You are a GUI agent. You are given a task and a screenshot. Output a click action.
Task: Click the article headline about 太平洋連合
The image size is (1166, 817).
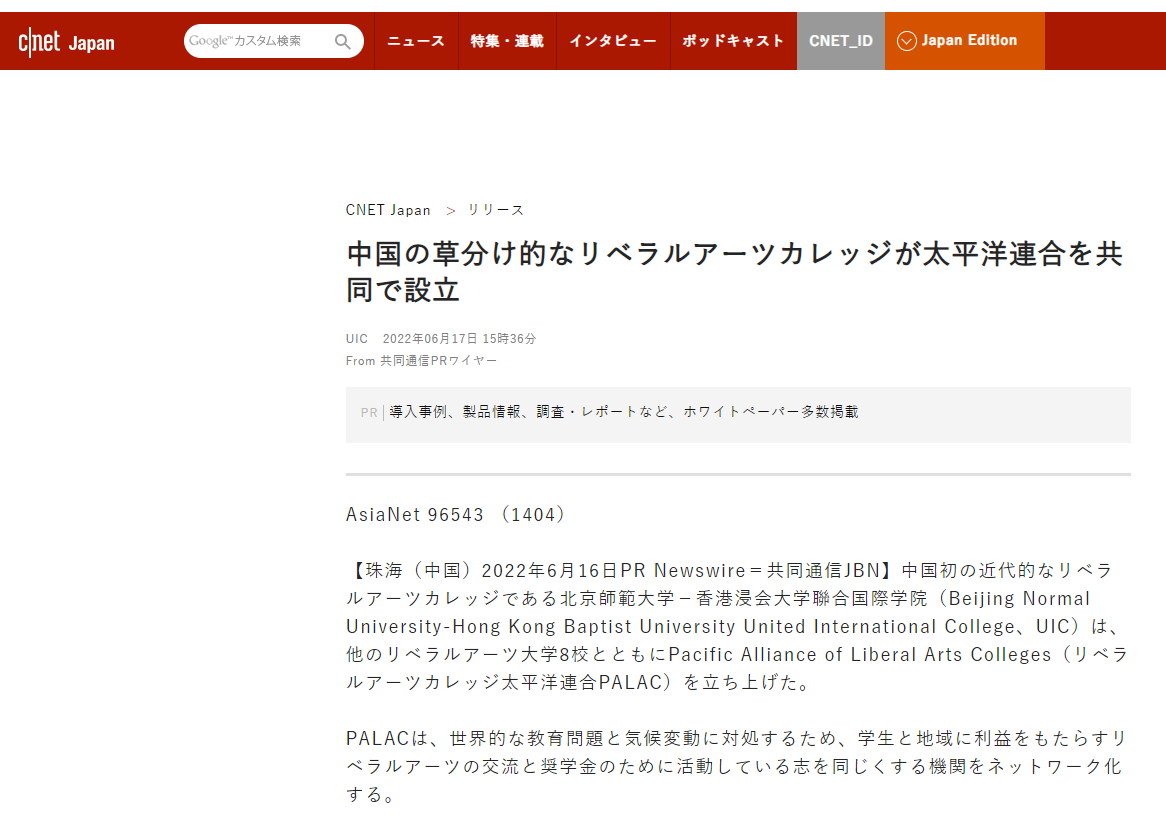734,271
